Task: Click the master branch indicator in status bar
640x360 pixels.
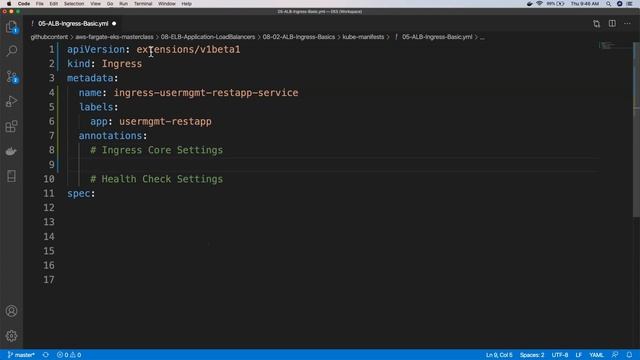Action: point(21,355)
